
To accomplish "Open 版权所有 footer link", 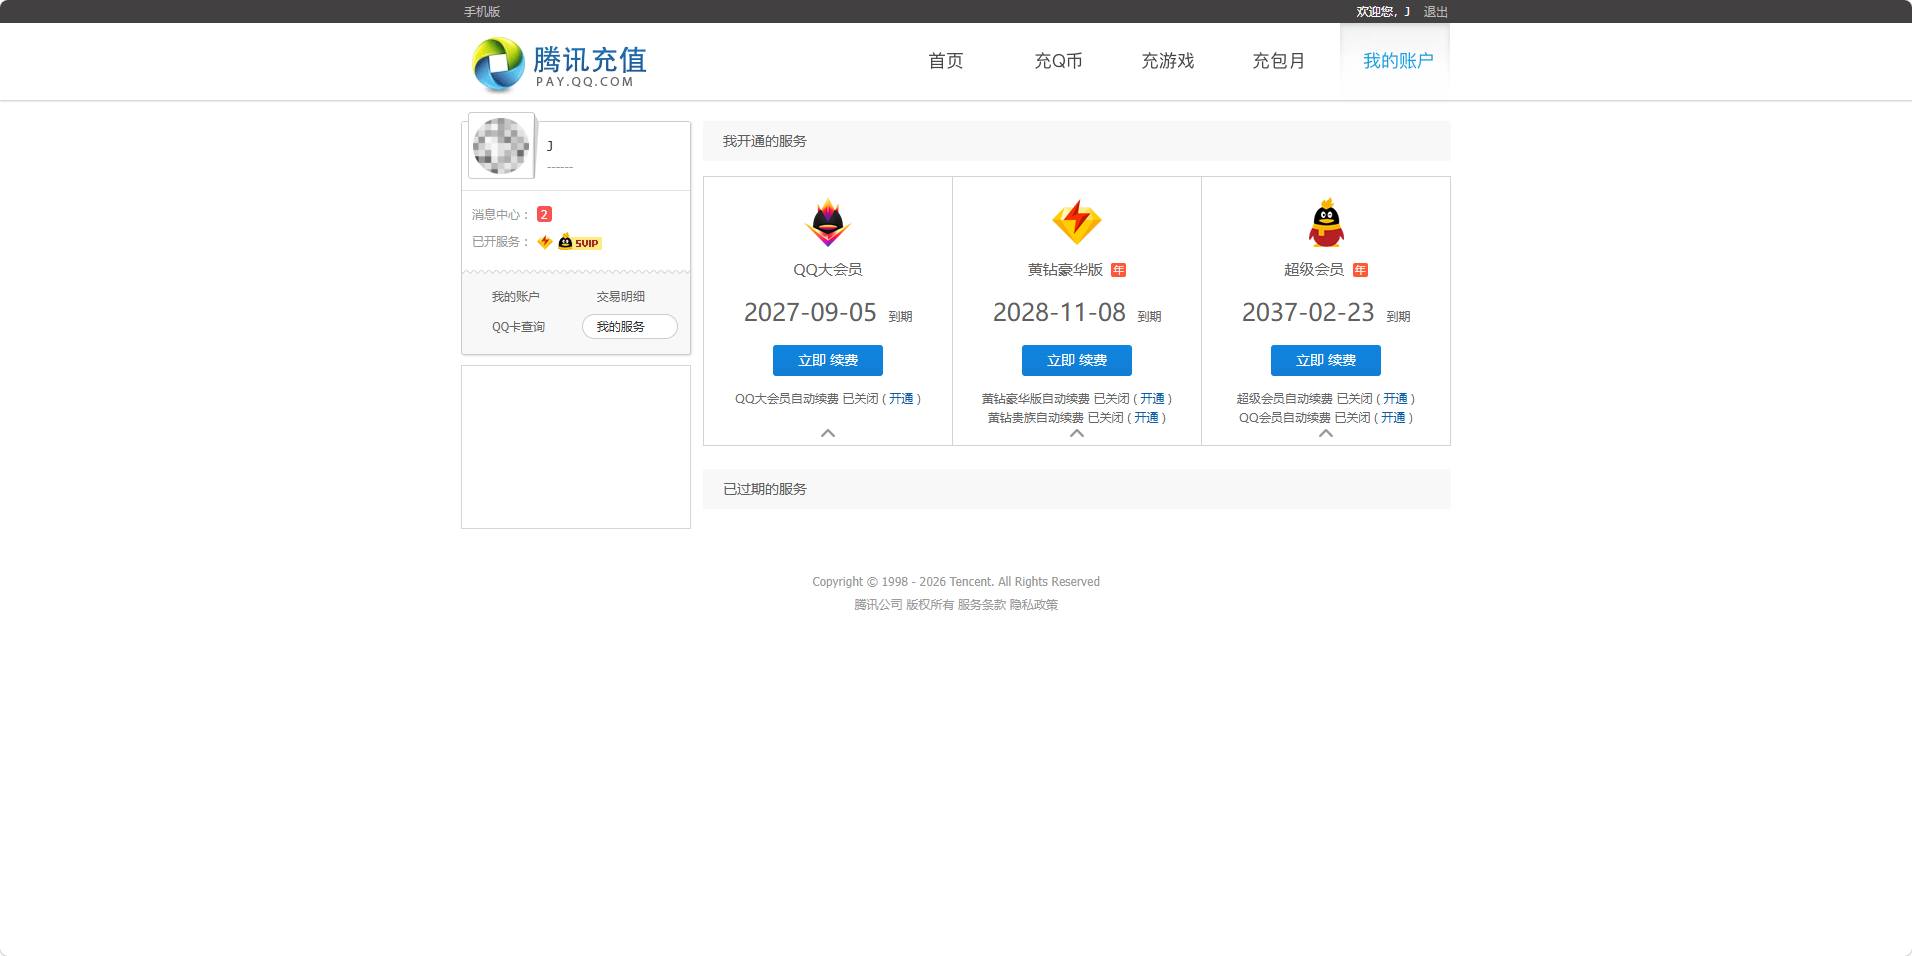I will pos(930,605).
